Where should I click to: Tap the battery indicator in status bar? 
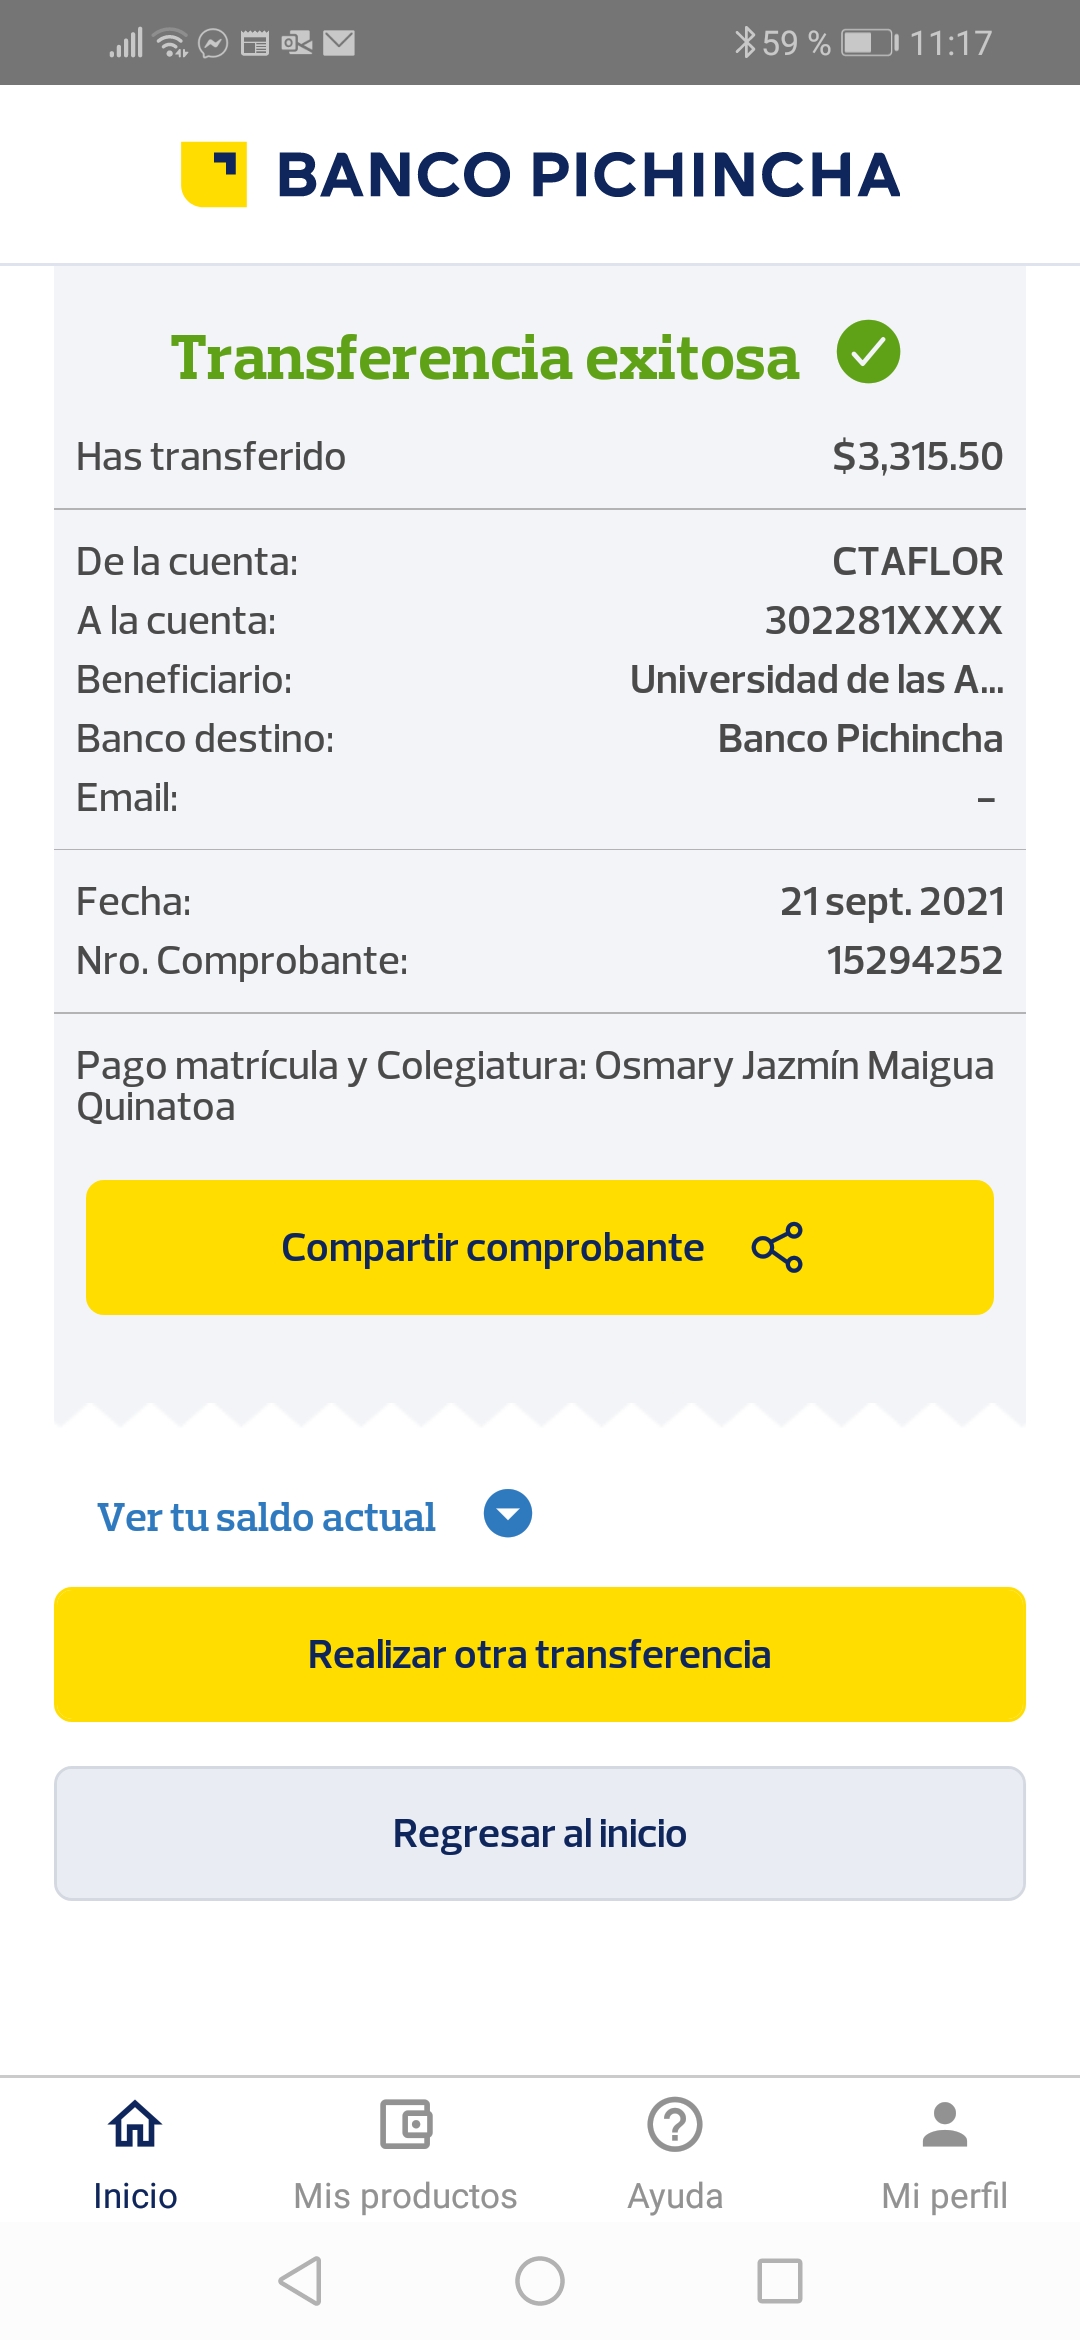869,43
